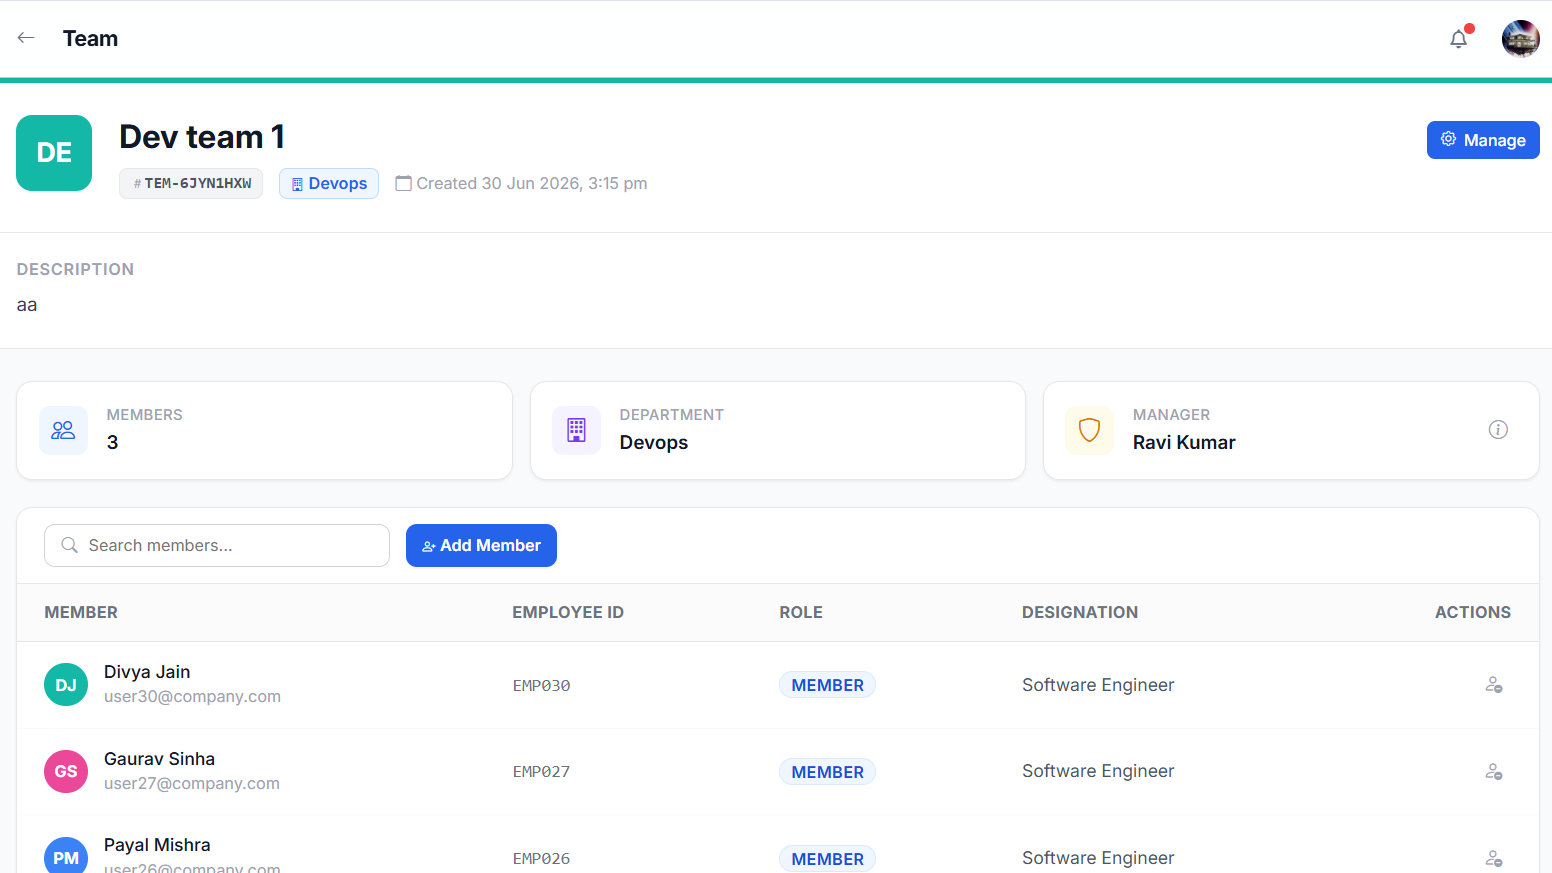The width and height of the screenshot is (1552, 873).
Task: Click the manager name Ravi Kumar
Action: (1184, 442)
